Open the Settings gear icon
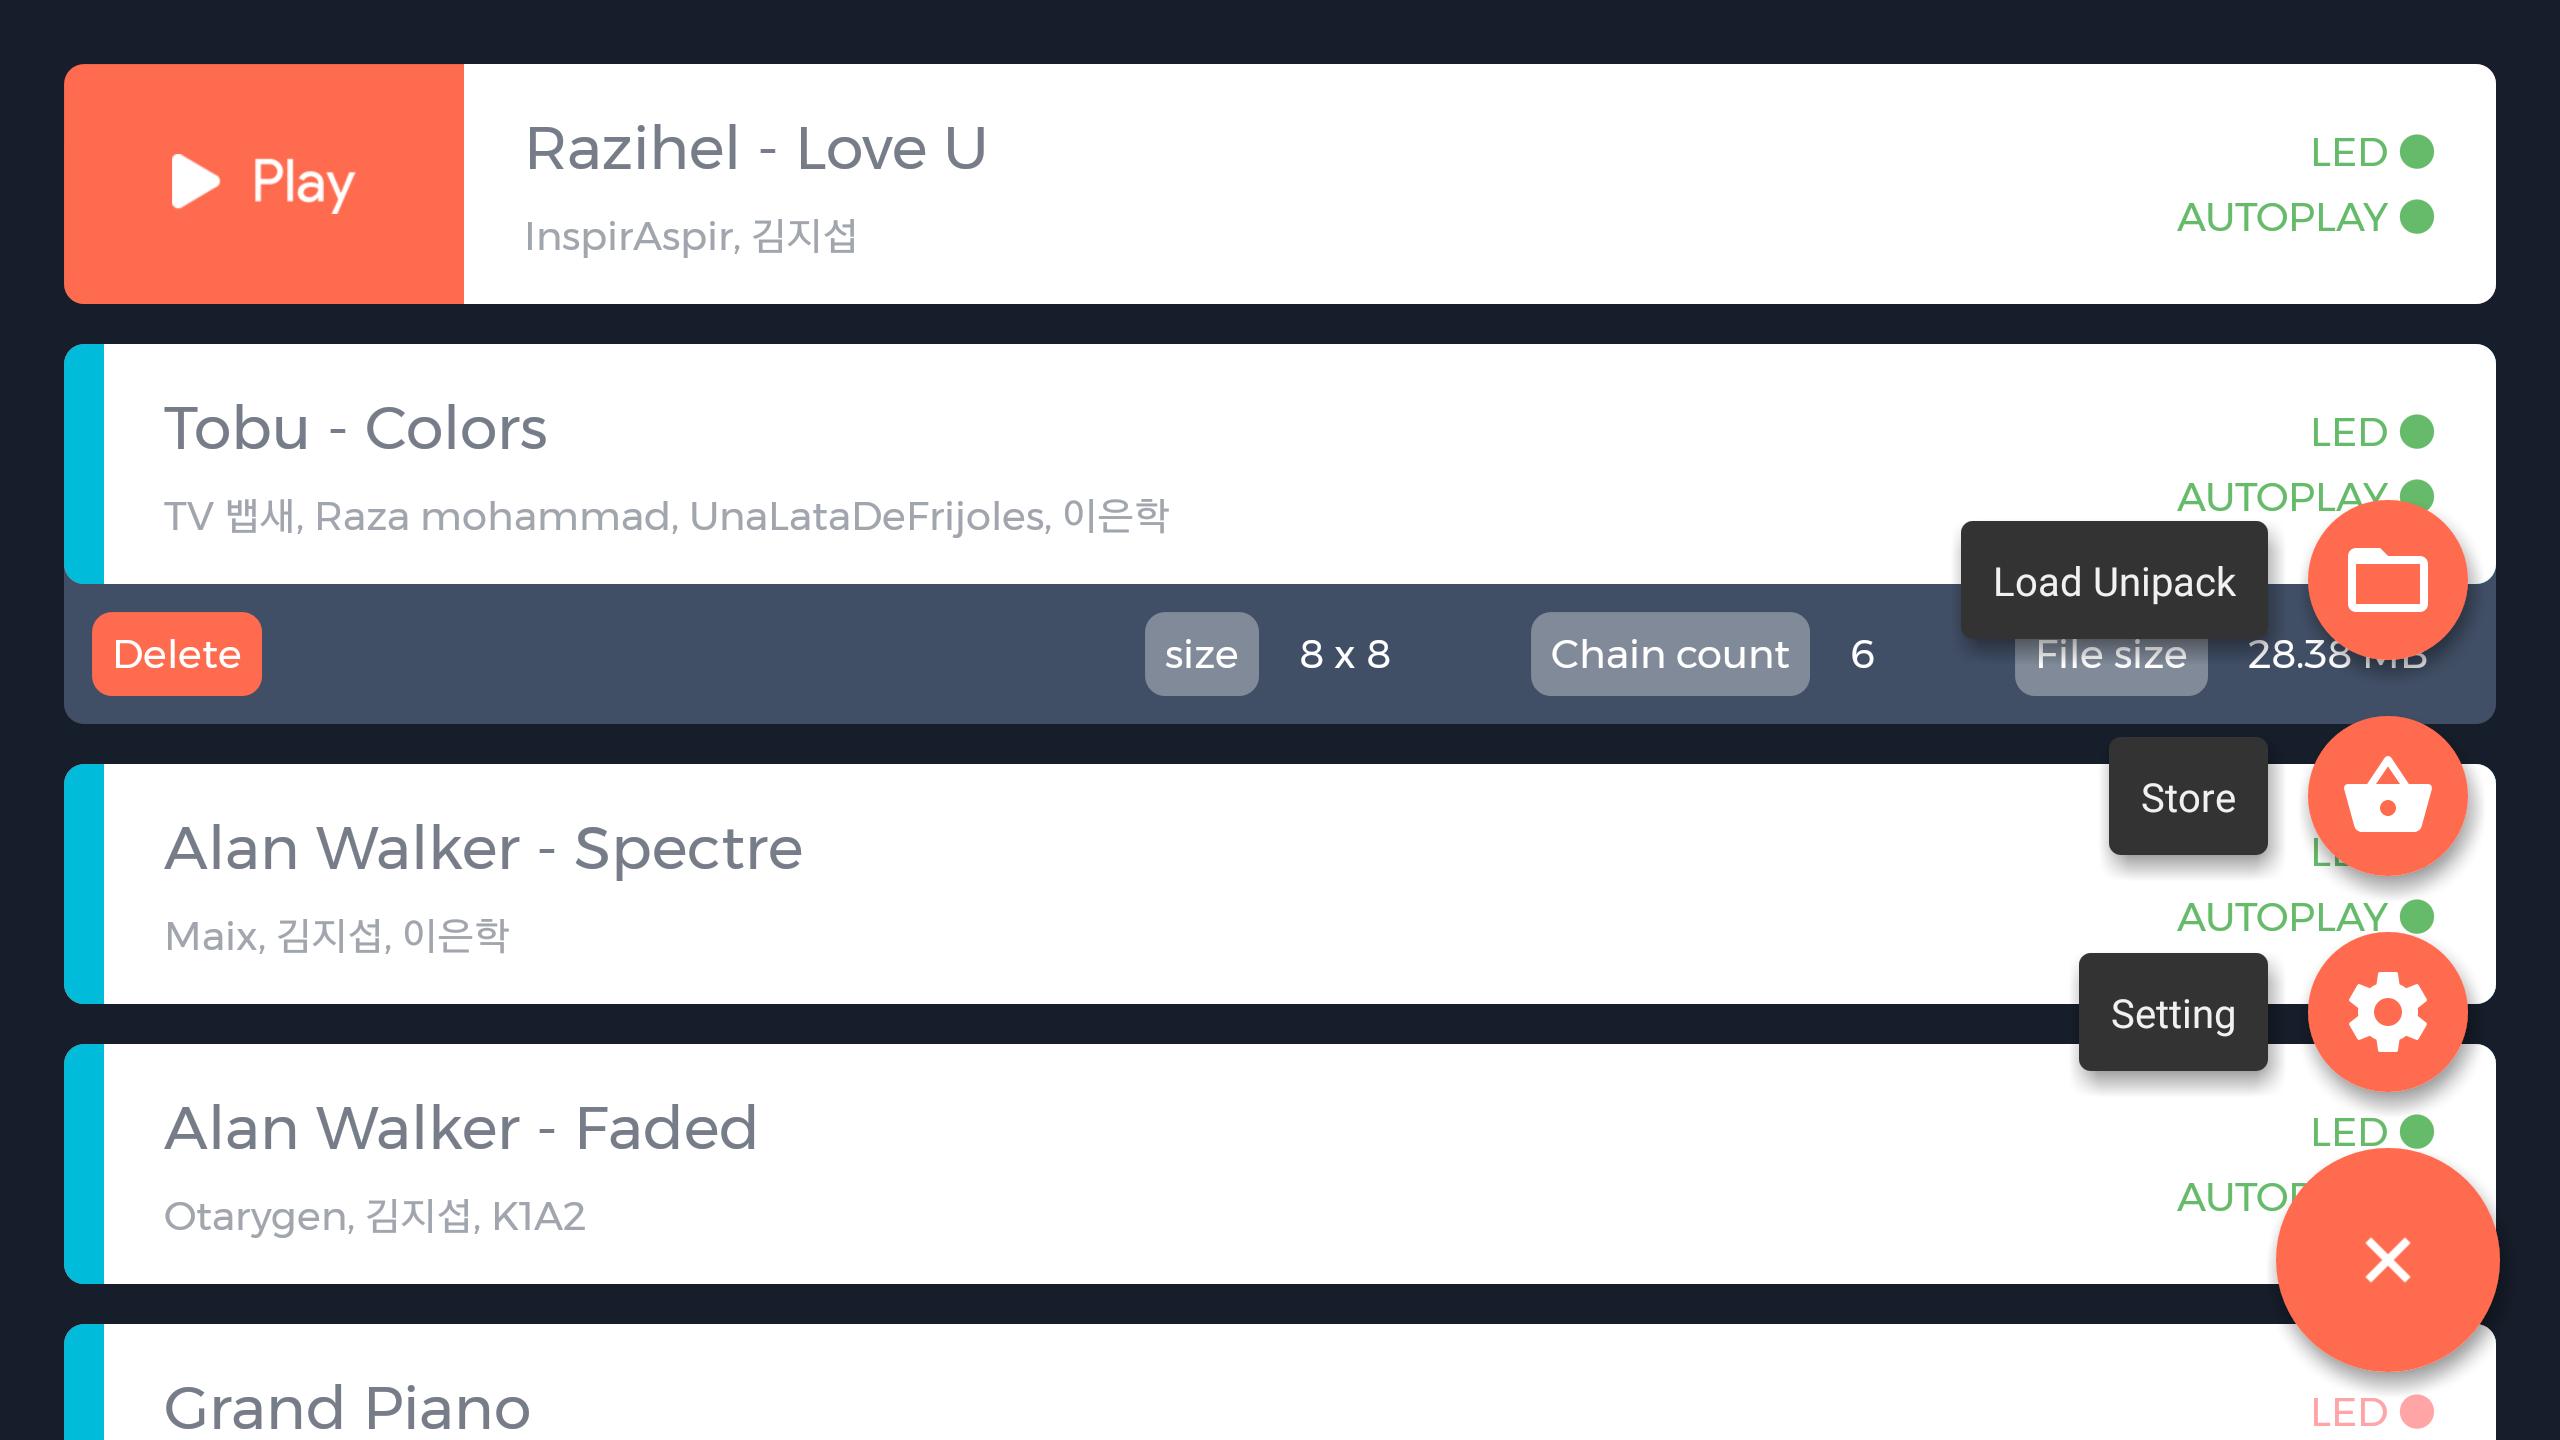Image resolution: width=2560 pixels, height=1440 pixels. click(2388, 1013)
